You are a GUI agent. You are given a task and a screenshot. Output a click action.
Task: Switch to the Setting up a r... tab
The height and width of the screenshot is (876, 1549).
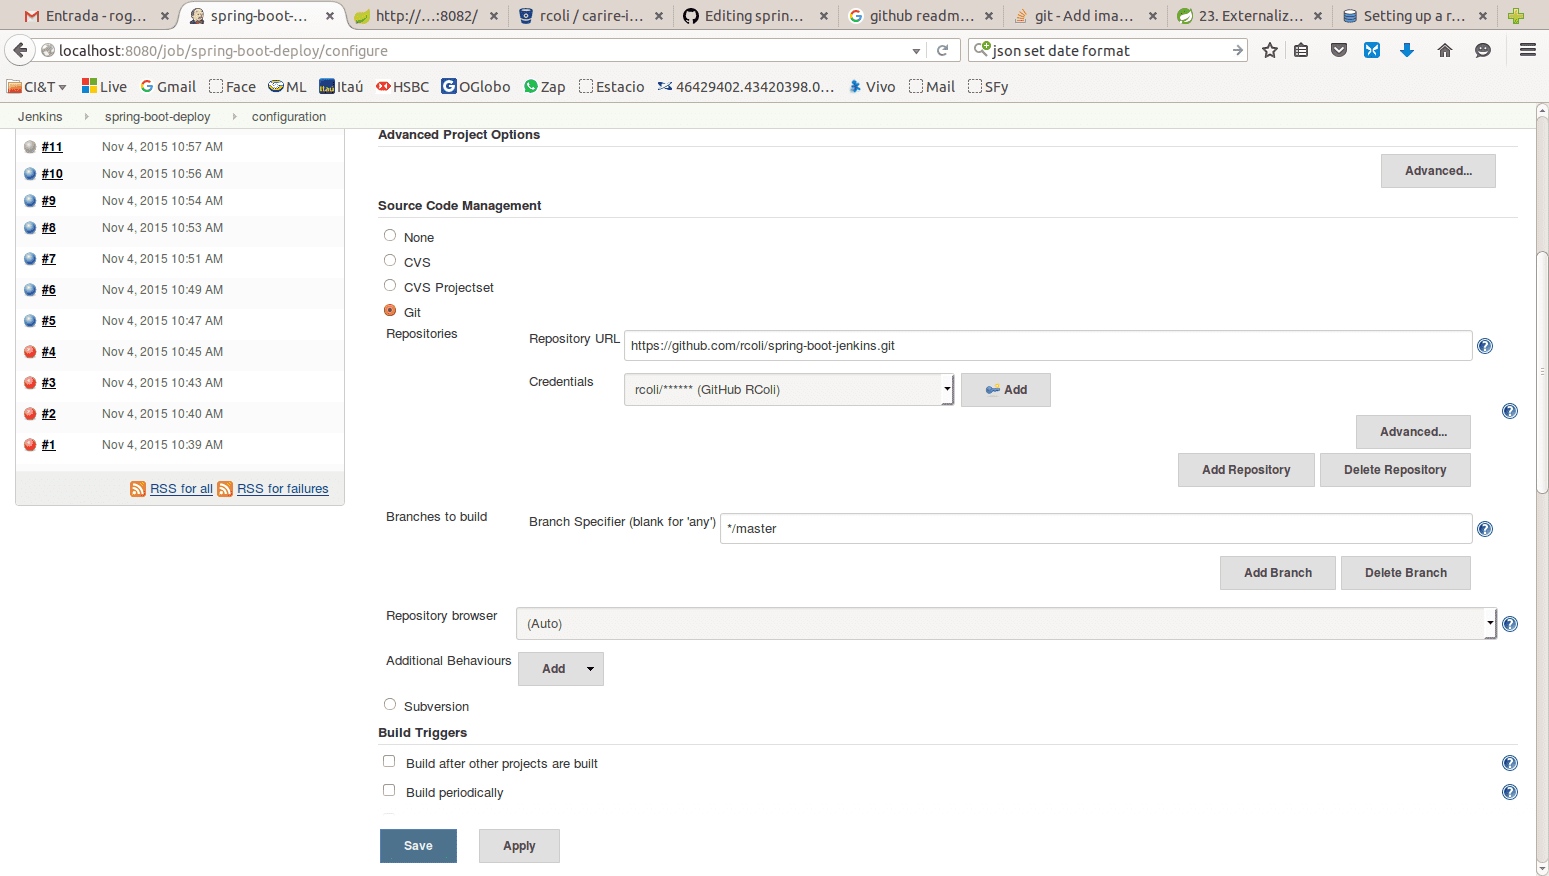click(1413, 16)
